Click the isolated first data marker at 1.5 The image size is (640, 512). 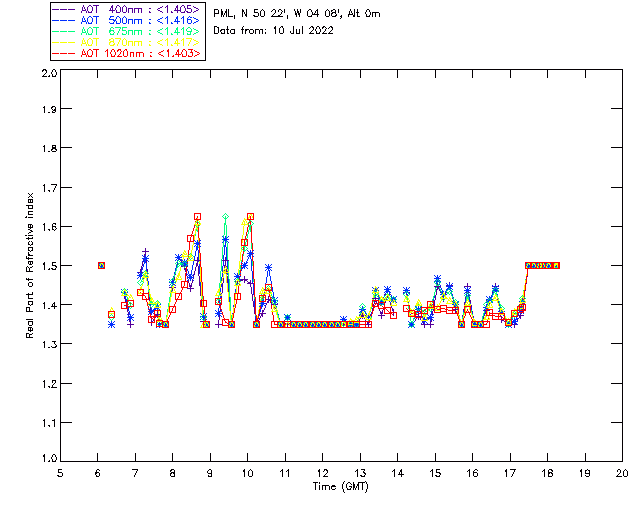102,266
